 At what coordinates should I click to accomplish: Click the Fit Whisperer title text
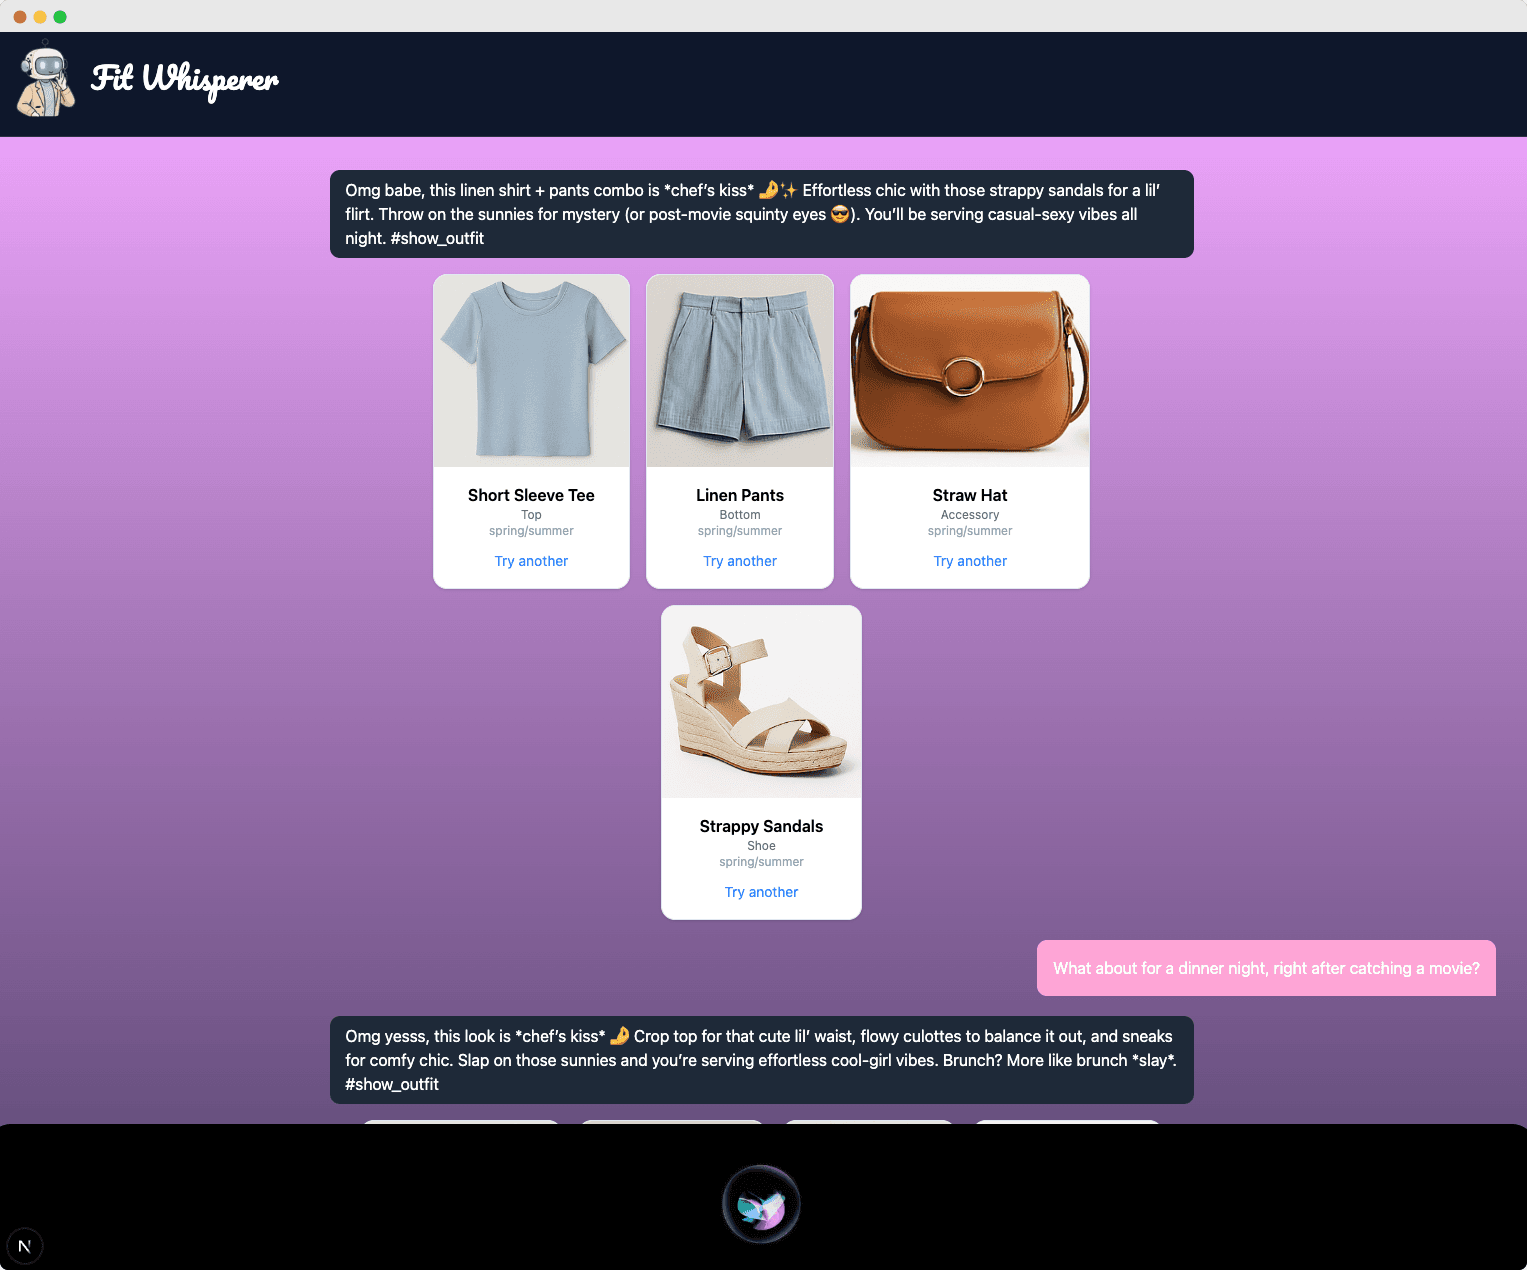tap(185, 80)
